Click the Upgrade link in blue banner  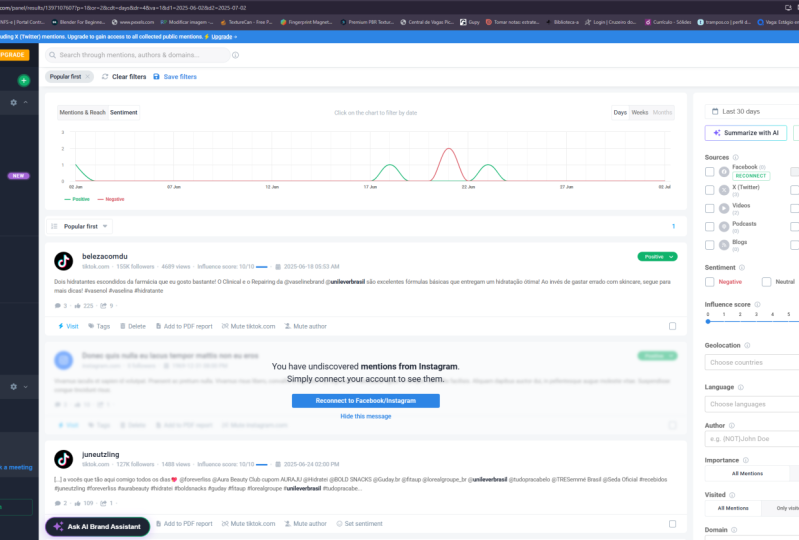[222, 37]
